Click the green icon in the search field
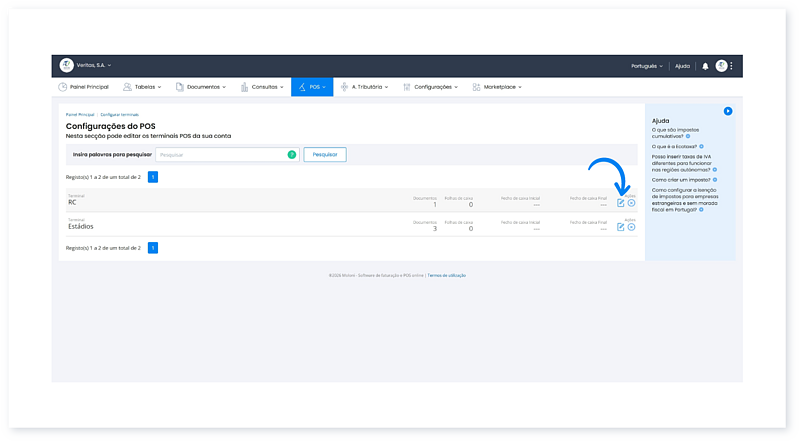The image size is (800, 442). click(292, 155)
